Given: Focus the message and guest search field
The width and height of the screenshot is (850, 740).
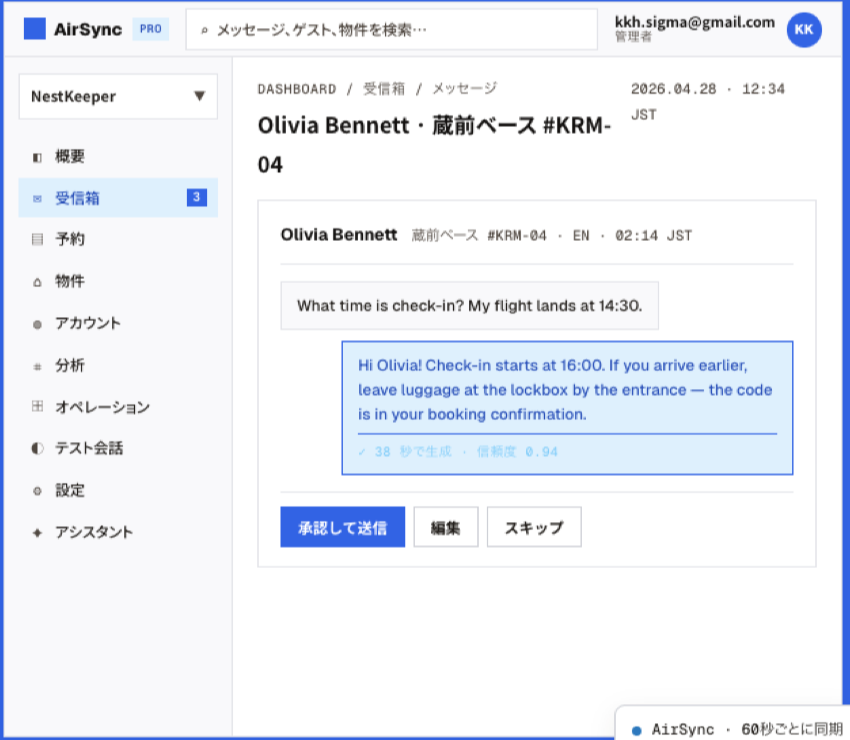Looking at the screenshot, I should [391, 30].
